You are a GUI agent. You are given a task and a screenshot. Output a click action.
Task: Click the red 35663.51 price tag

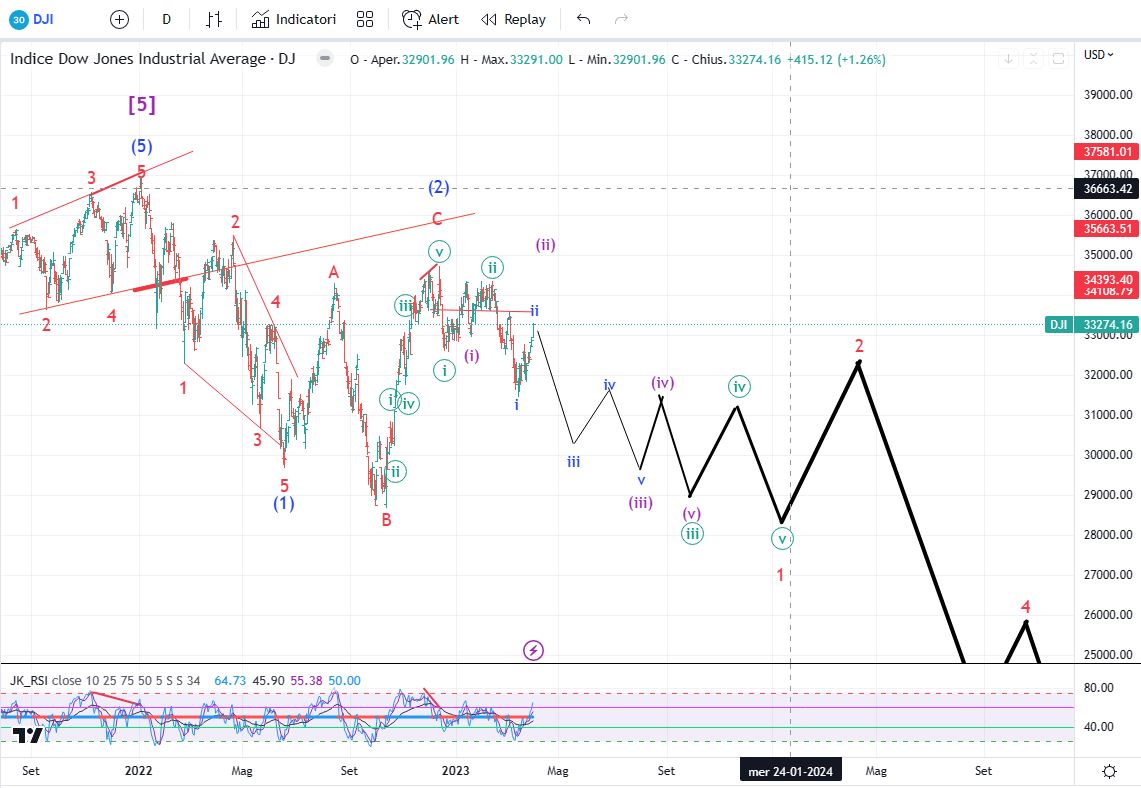point(1107,228)
